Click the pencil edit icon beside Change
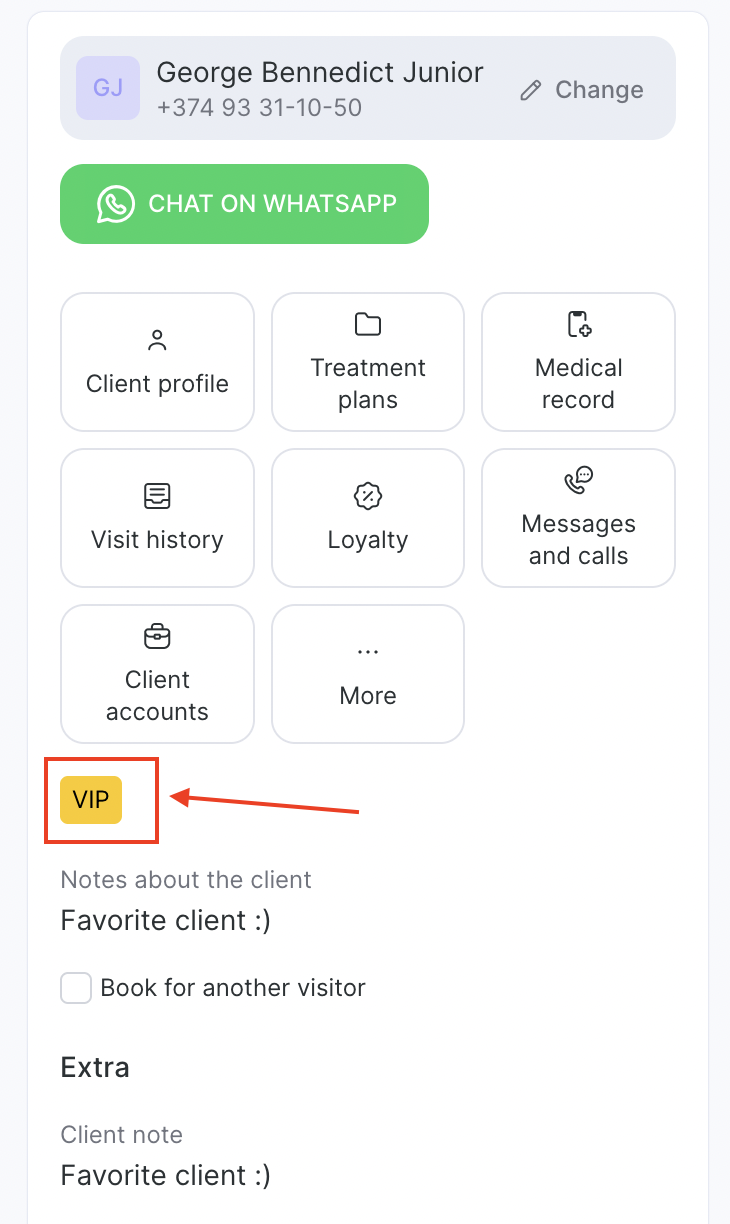Viewport: 730px width, 1224px height. pyautogui.click(x=531, y=90)
